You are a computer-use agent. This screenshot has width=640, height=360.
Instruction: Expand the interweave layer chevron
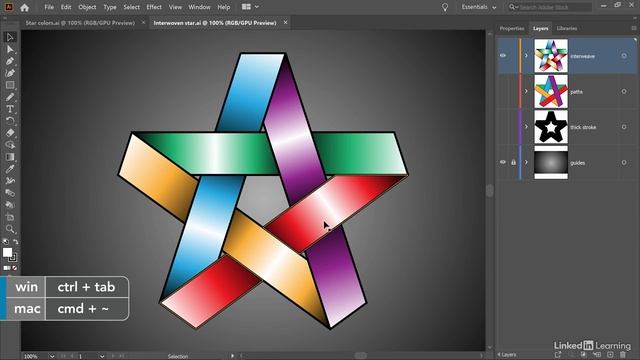coord(526,56)
